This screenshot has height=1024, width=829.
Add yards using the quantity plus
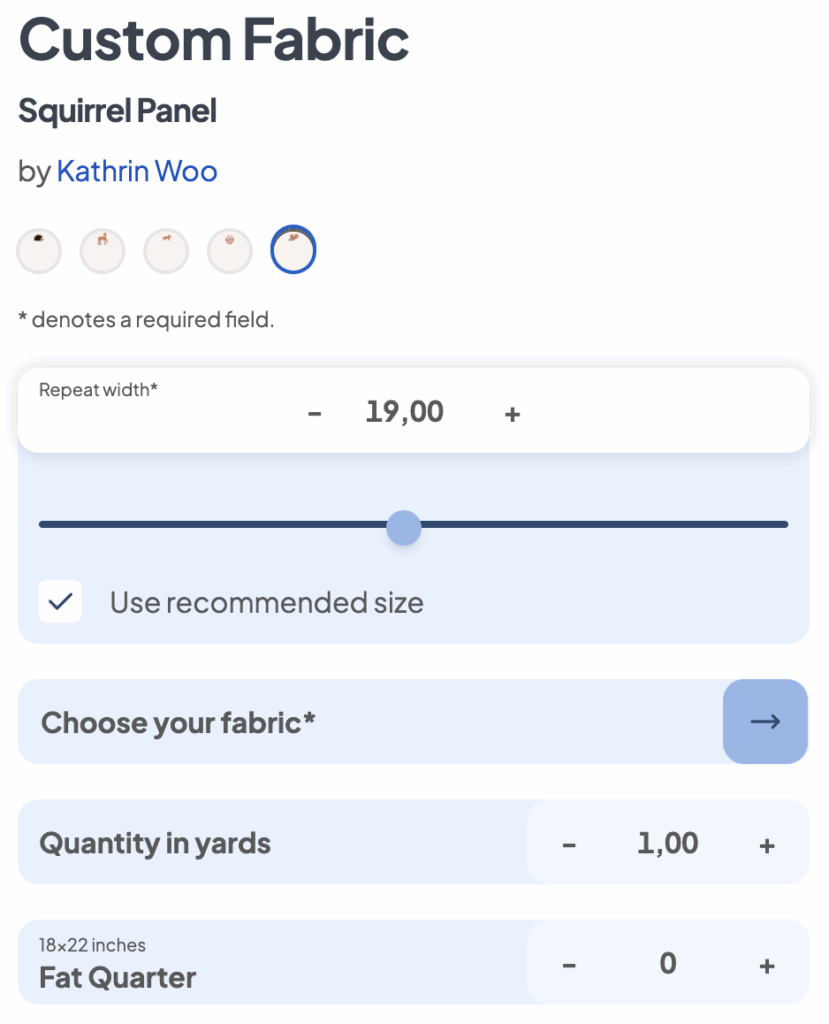coord(767,846)
